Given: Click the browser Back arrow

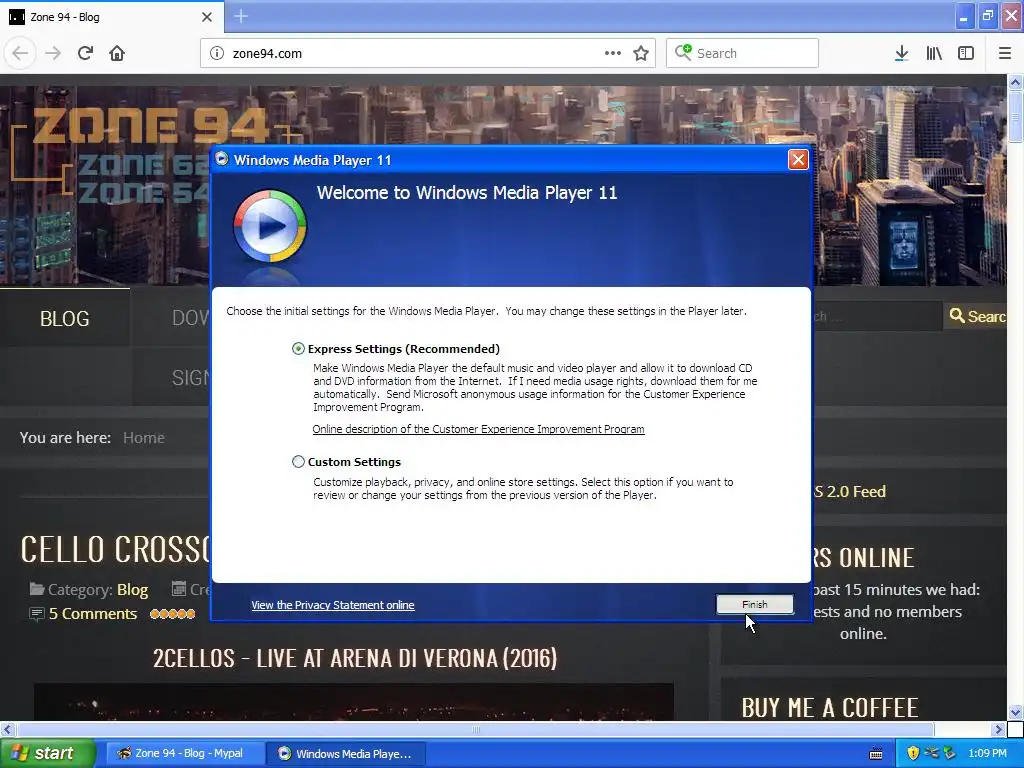Looking at the screenshot, I should coord(20,53).
